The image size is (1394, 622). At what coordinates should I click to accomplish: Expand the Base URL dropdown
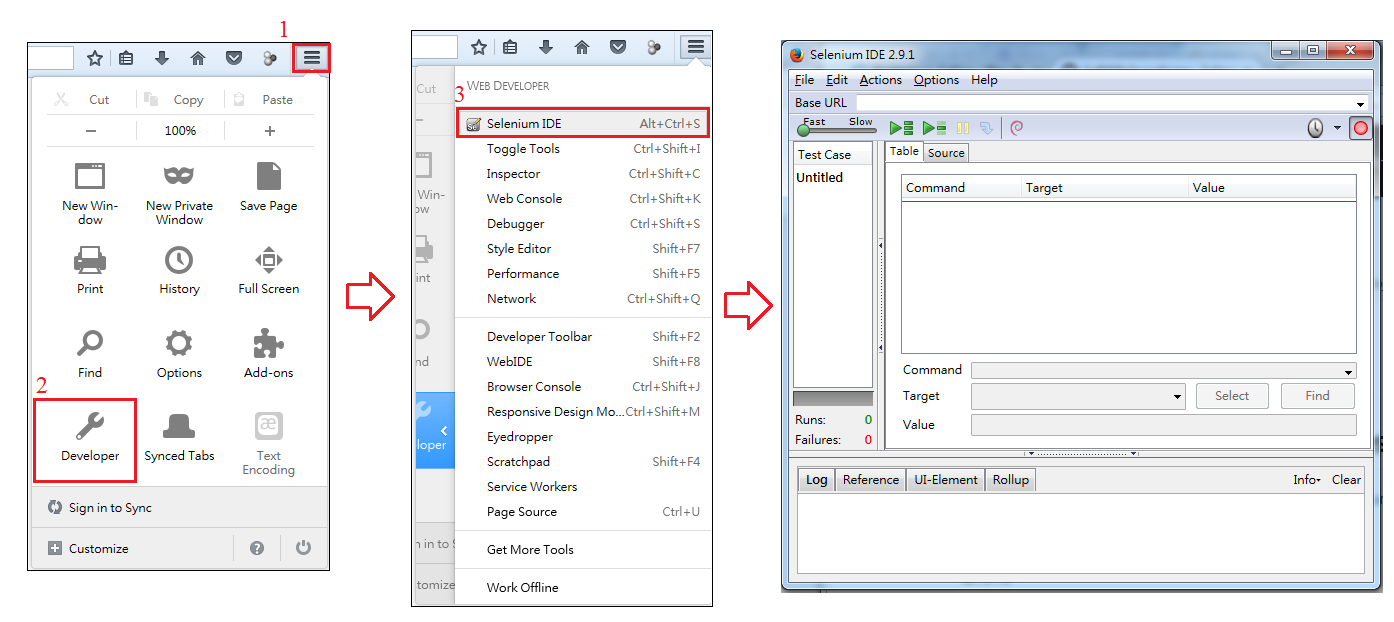coord(1361,104)
